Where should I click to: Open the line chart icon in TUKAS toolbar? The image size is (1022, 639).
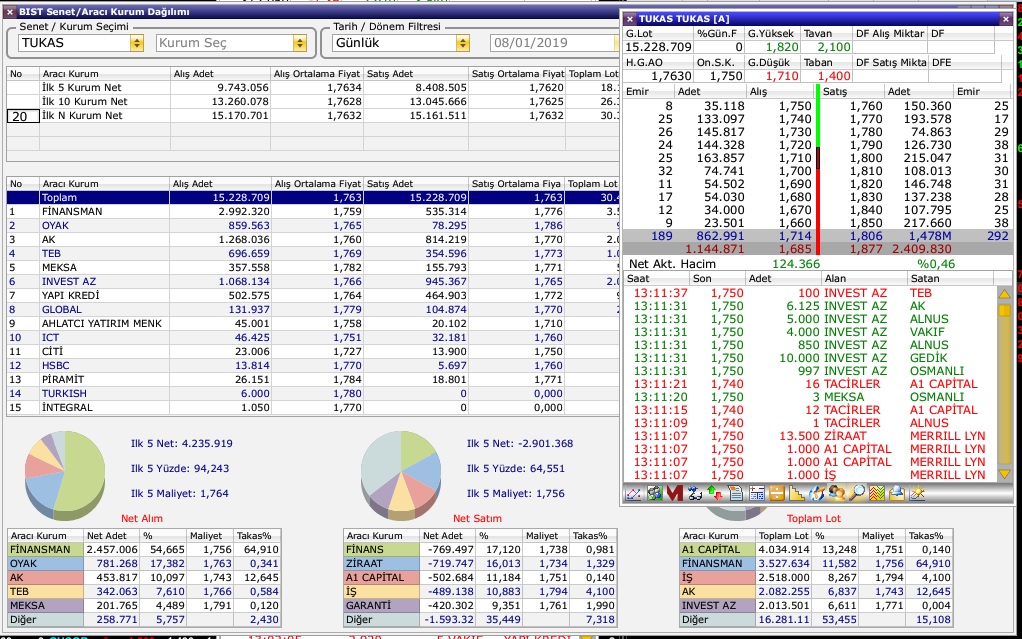pyautogui.click(x=633, y=494)
